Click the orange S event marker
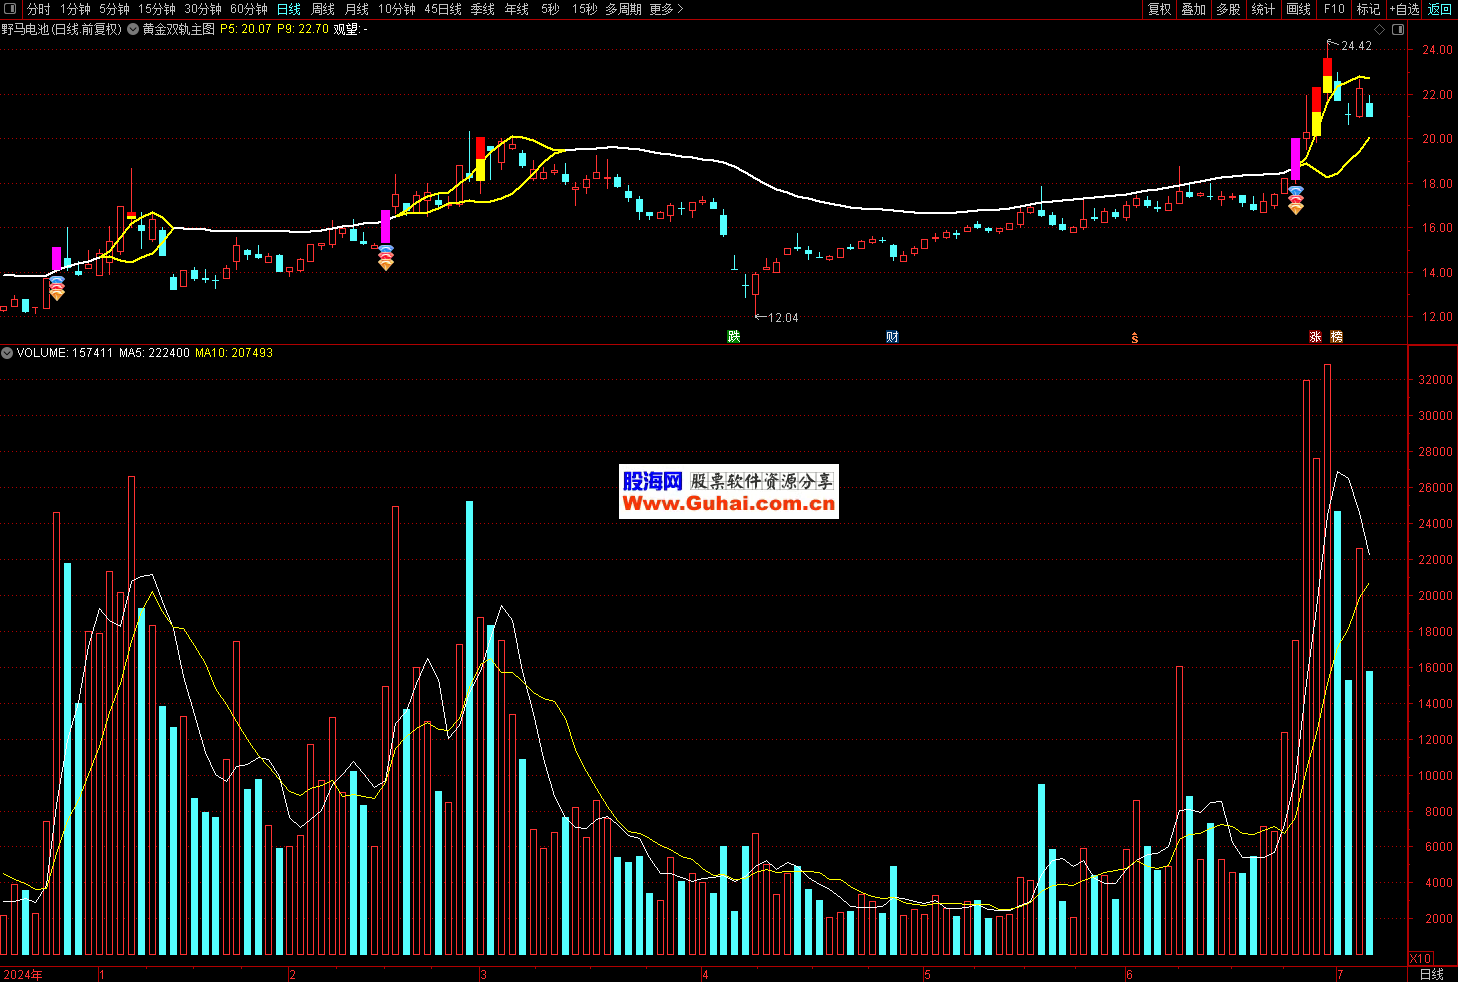Image resolution: width=1458 pixels, height=982 pixels. (1134, 338)
